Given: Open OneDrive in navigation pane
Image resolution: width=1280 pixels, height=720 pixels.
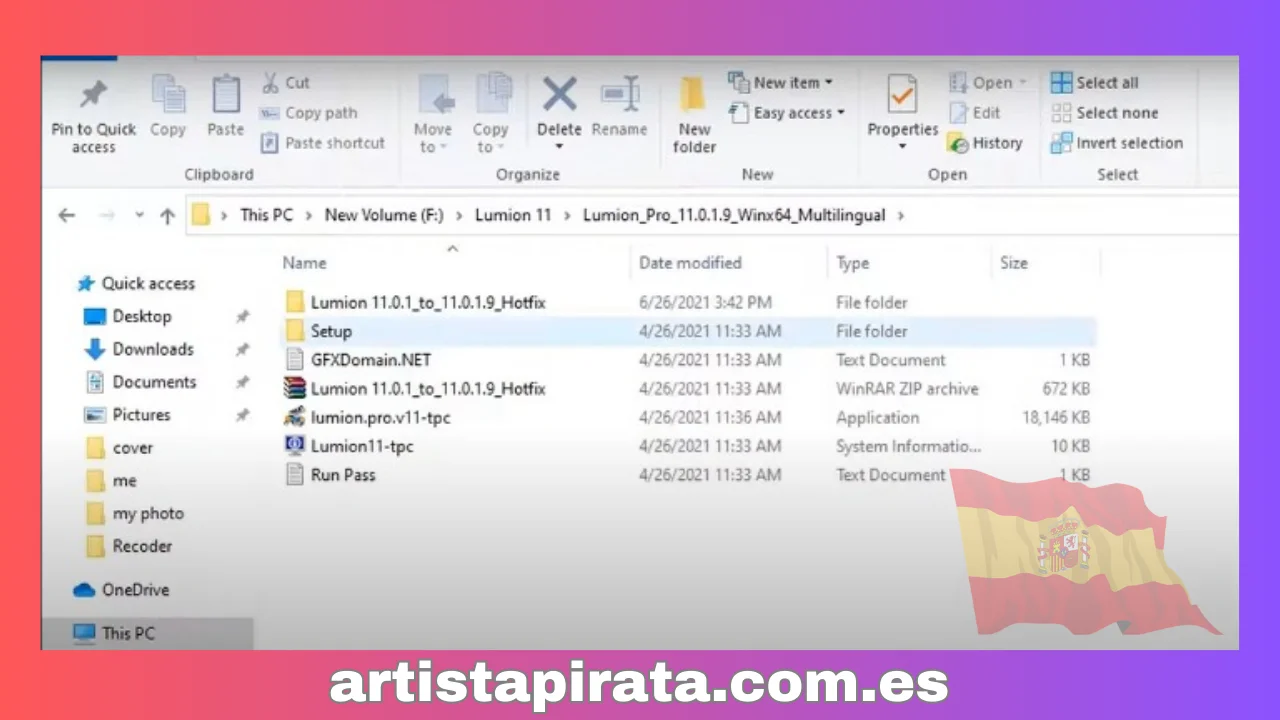Looking at the screenshot, I should (x=121, y=590).
